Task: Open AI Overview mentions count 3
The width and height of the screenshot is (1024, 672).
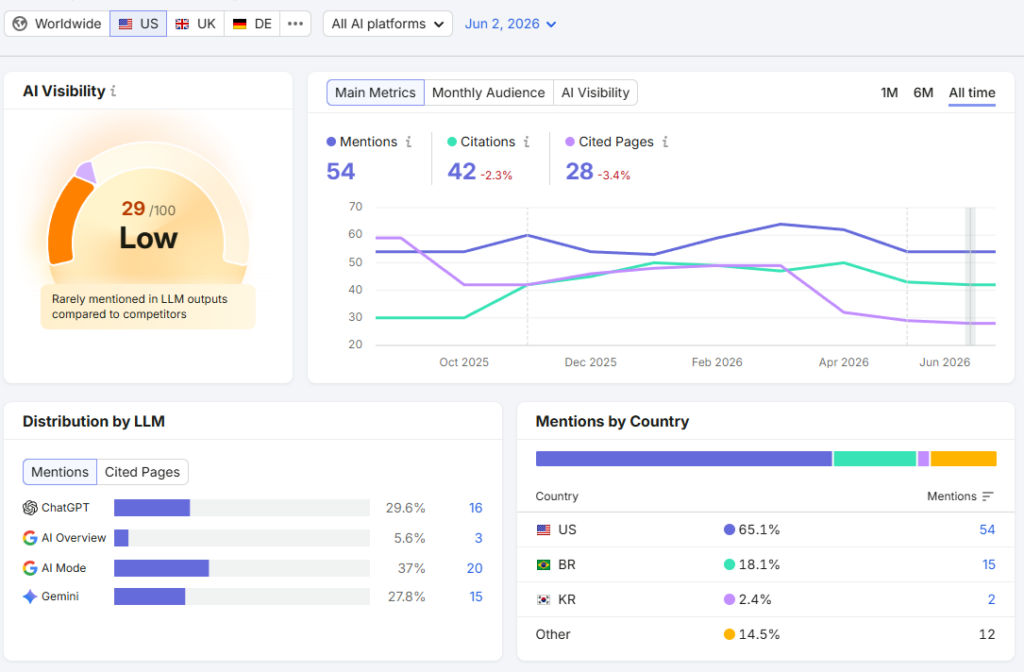Action: 478,538
